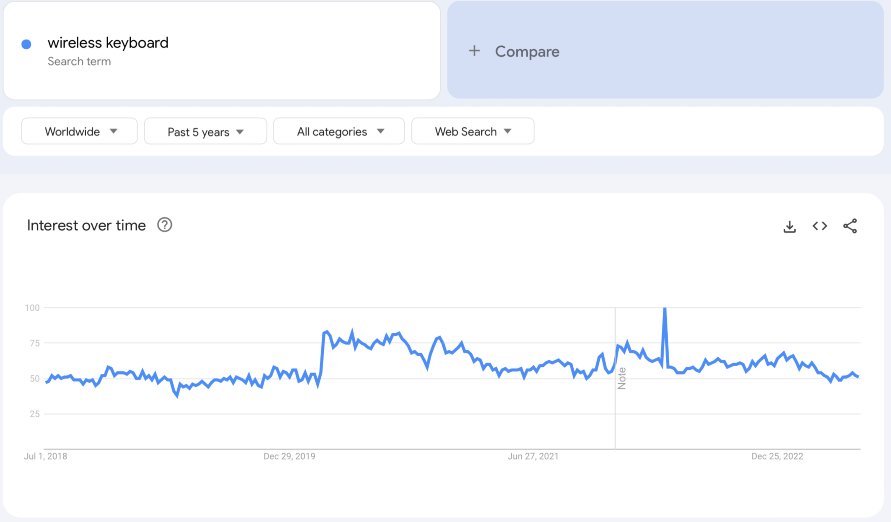Change the Web Search type dropdown
Viewport: 891px width, 522px height.
[x=473, y=131]
